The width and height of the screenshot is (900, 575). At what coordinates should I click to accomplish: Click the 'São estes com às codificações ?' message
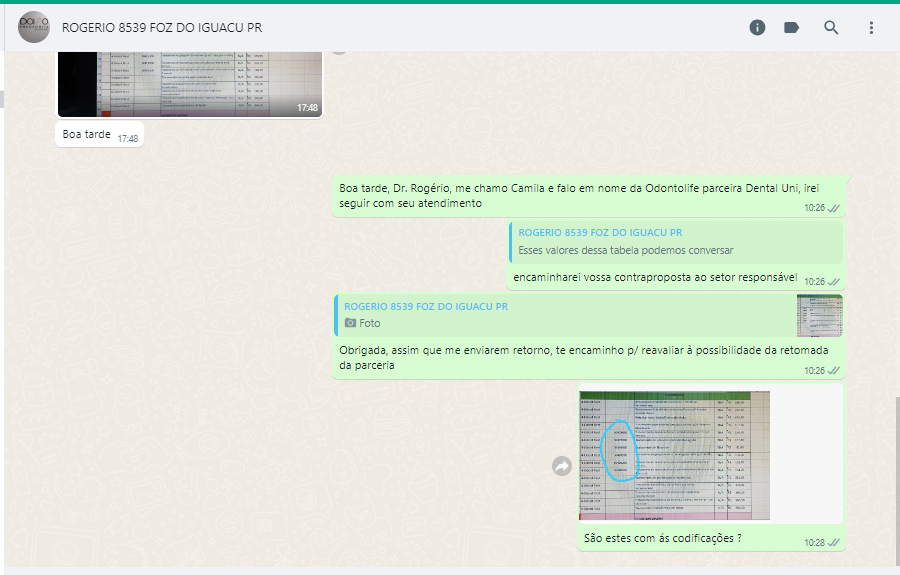click(x=662, y=539)
